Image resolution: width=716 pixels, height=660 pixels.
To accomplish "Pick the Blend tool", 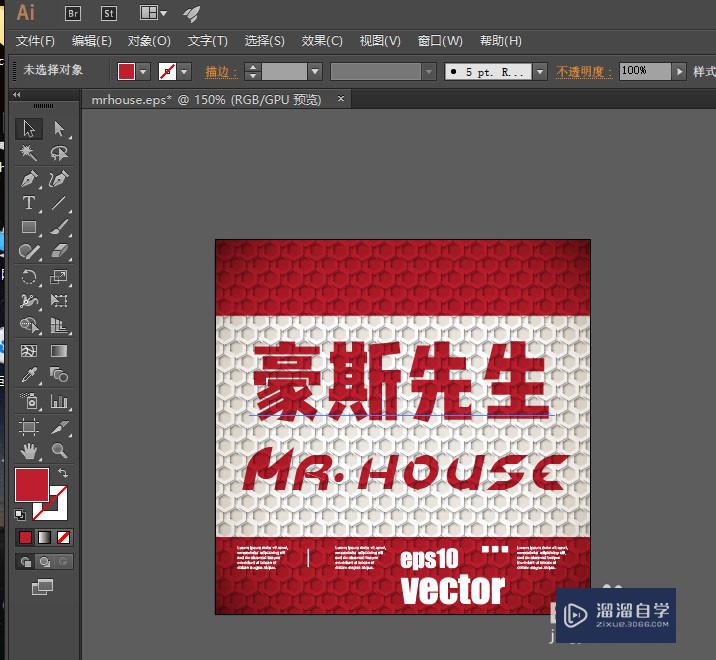I will click(59, 375).
